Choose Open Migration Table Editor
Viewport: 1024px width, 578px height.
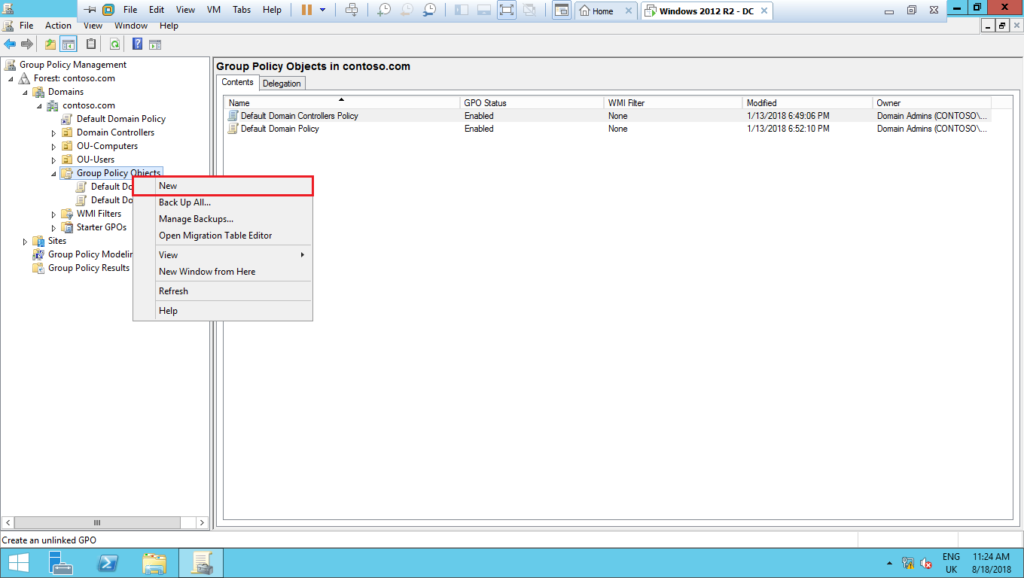pos(223,236)
